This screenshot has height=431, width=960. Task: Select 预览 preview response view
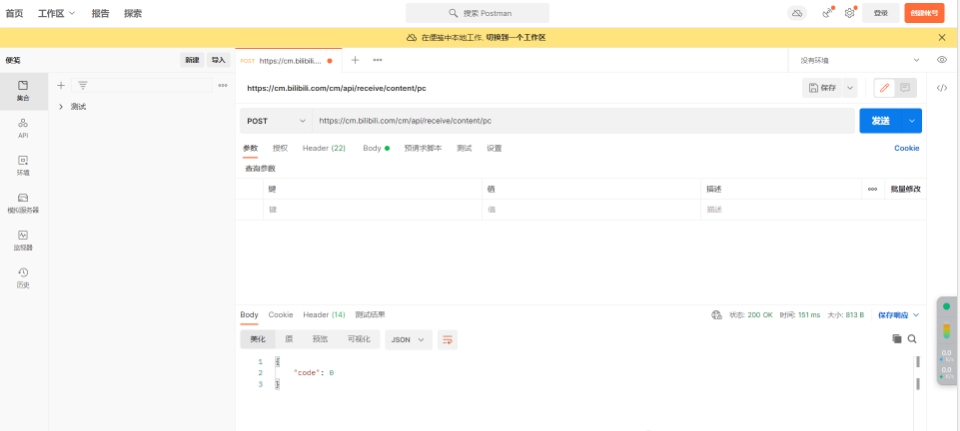(x=320, y=339)
